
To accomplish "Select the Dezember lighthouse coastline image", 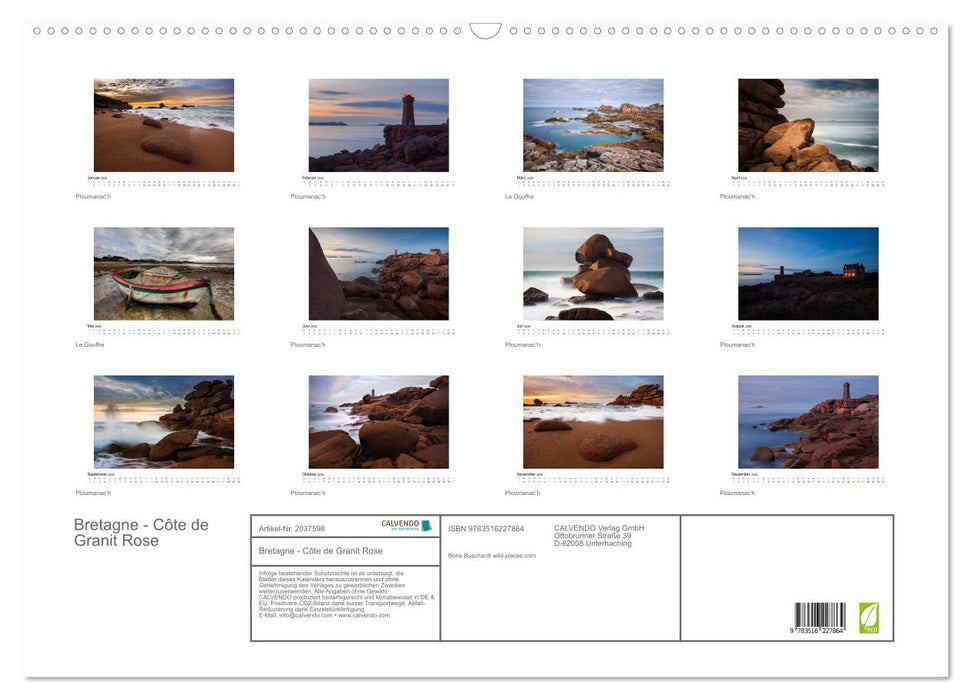I will 807,421.
